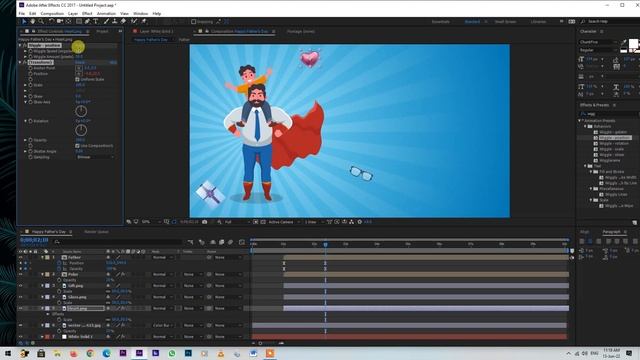Click the Wiggle - scale preset
Image resolution: width=640 pixels, height=360 pixels.
(x=611, y=149)
